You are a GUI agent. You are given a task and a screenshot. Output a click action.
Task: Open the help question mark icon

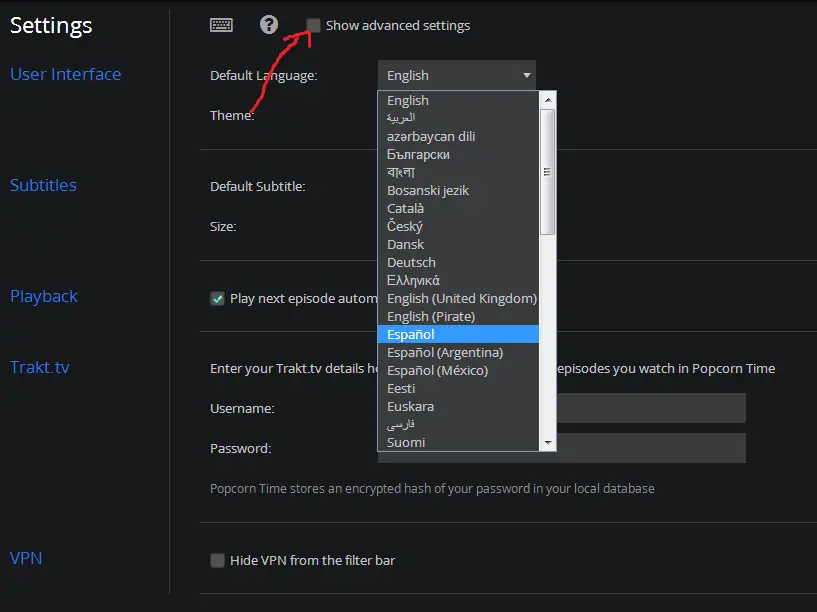tap(269, 24)
